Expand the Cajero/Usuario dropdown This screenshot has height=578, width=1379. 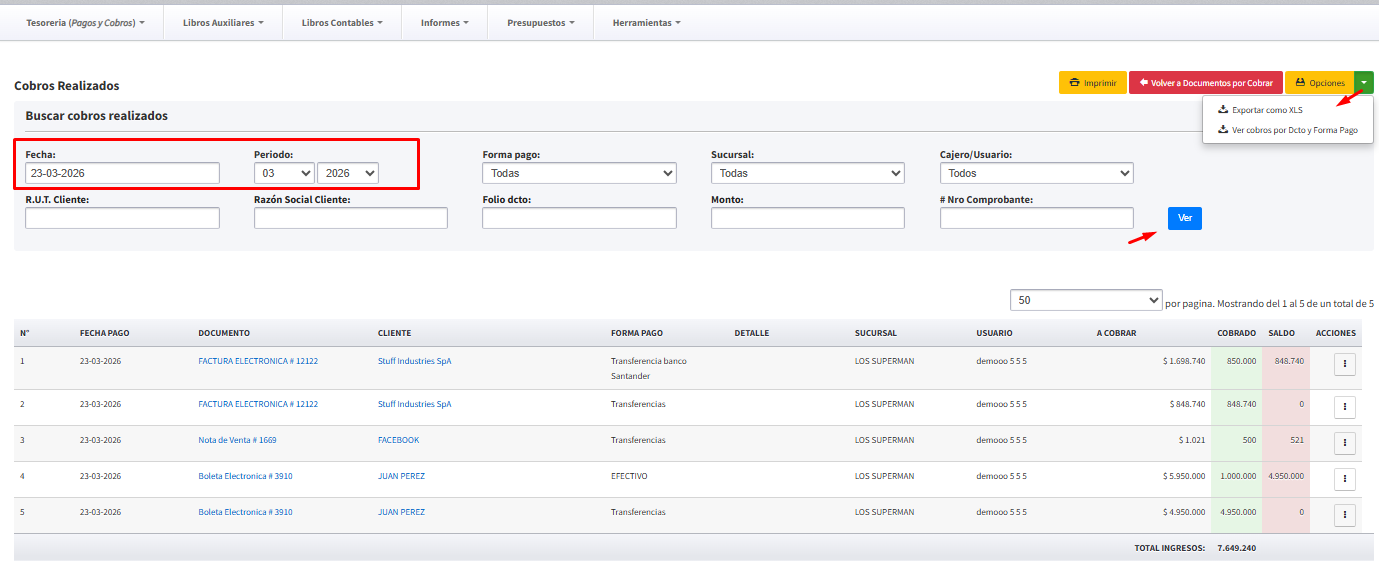coord(1036,173)
